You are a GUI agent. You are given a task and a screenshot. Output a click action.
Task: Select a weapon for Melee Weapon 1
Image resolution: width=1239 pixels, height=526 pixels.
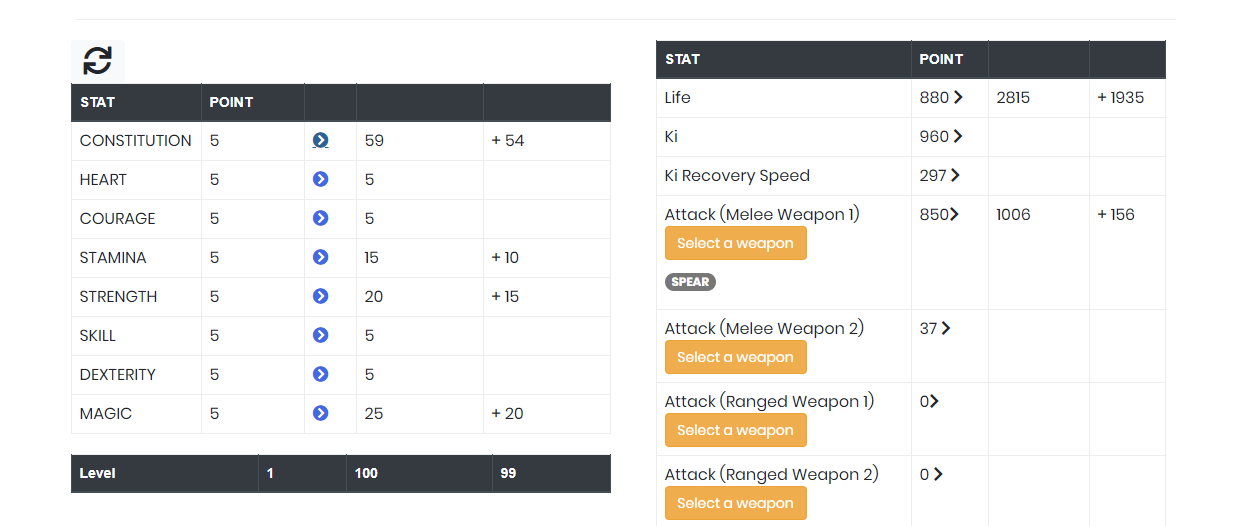click(x=735, y=243)
